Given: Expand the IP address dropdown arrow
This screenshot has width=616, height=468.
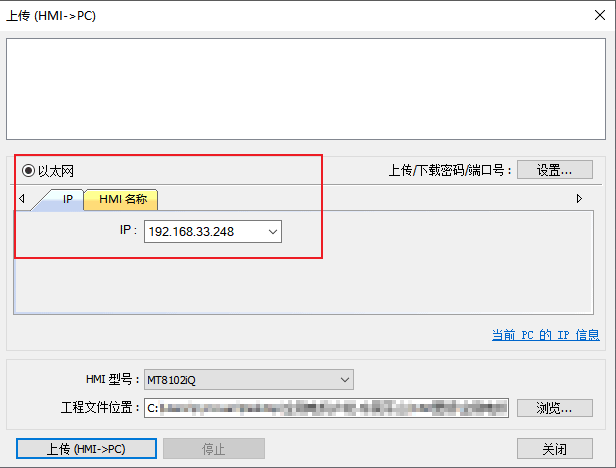Looking at the screenshot, I should pos(271,232).
